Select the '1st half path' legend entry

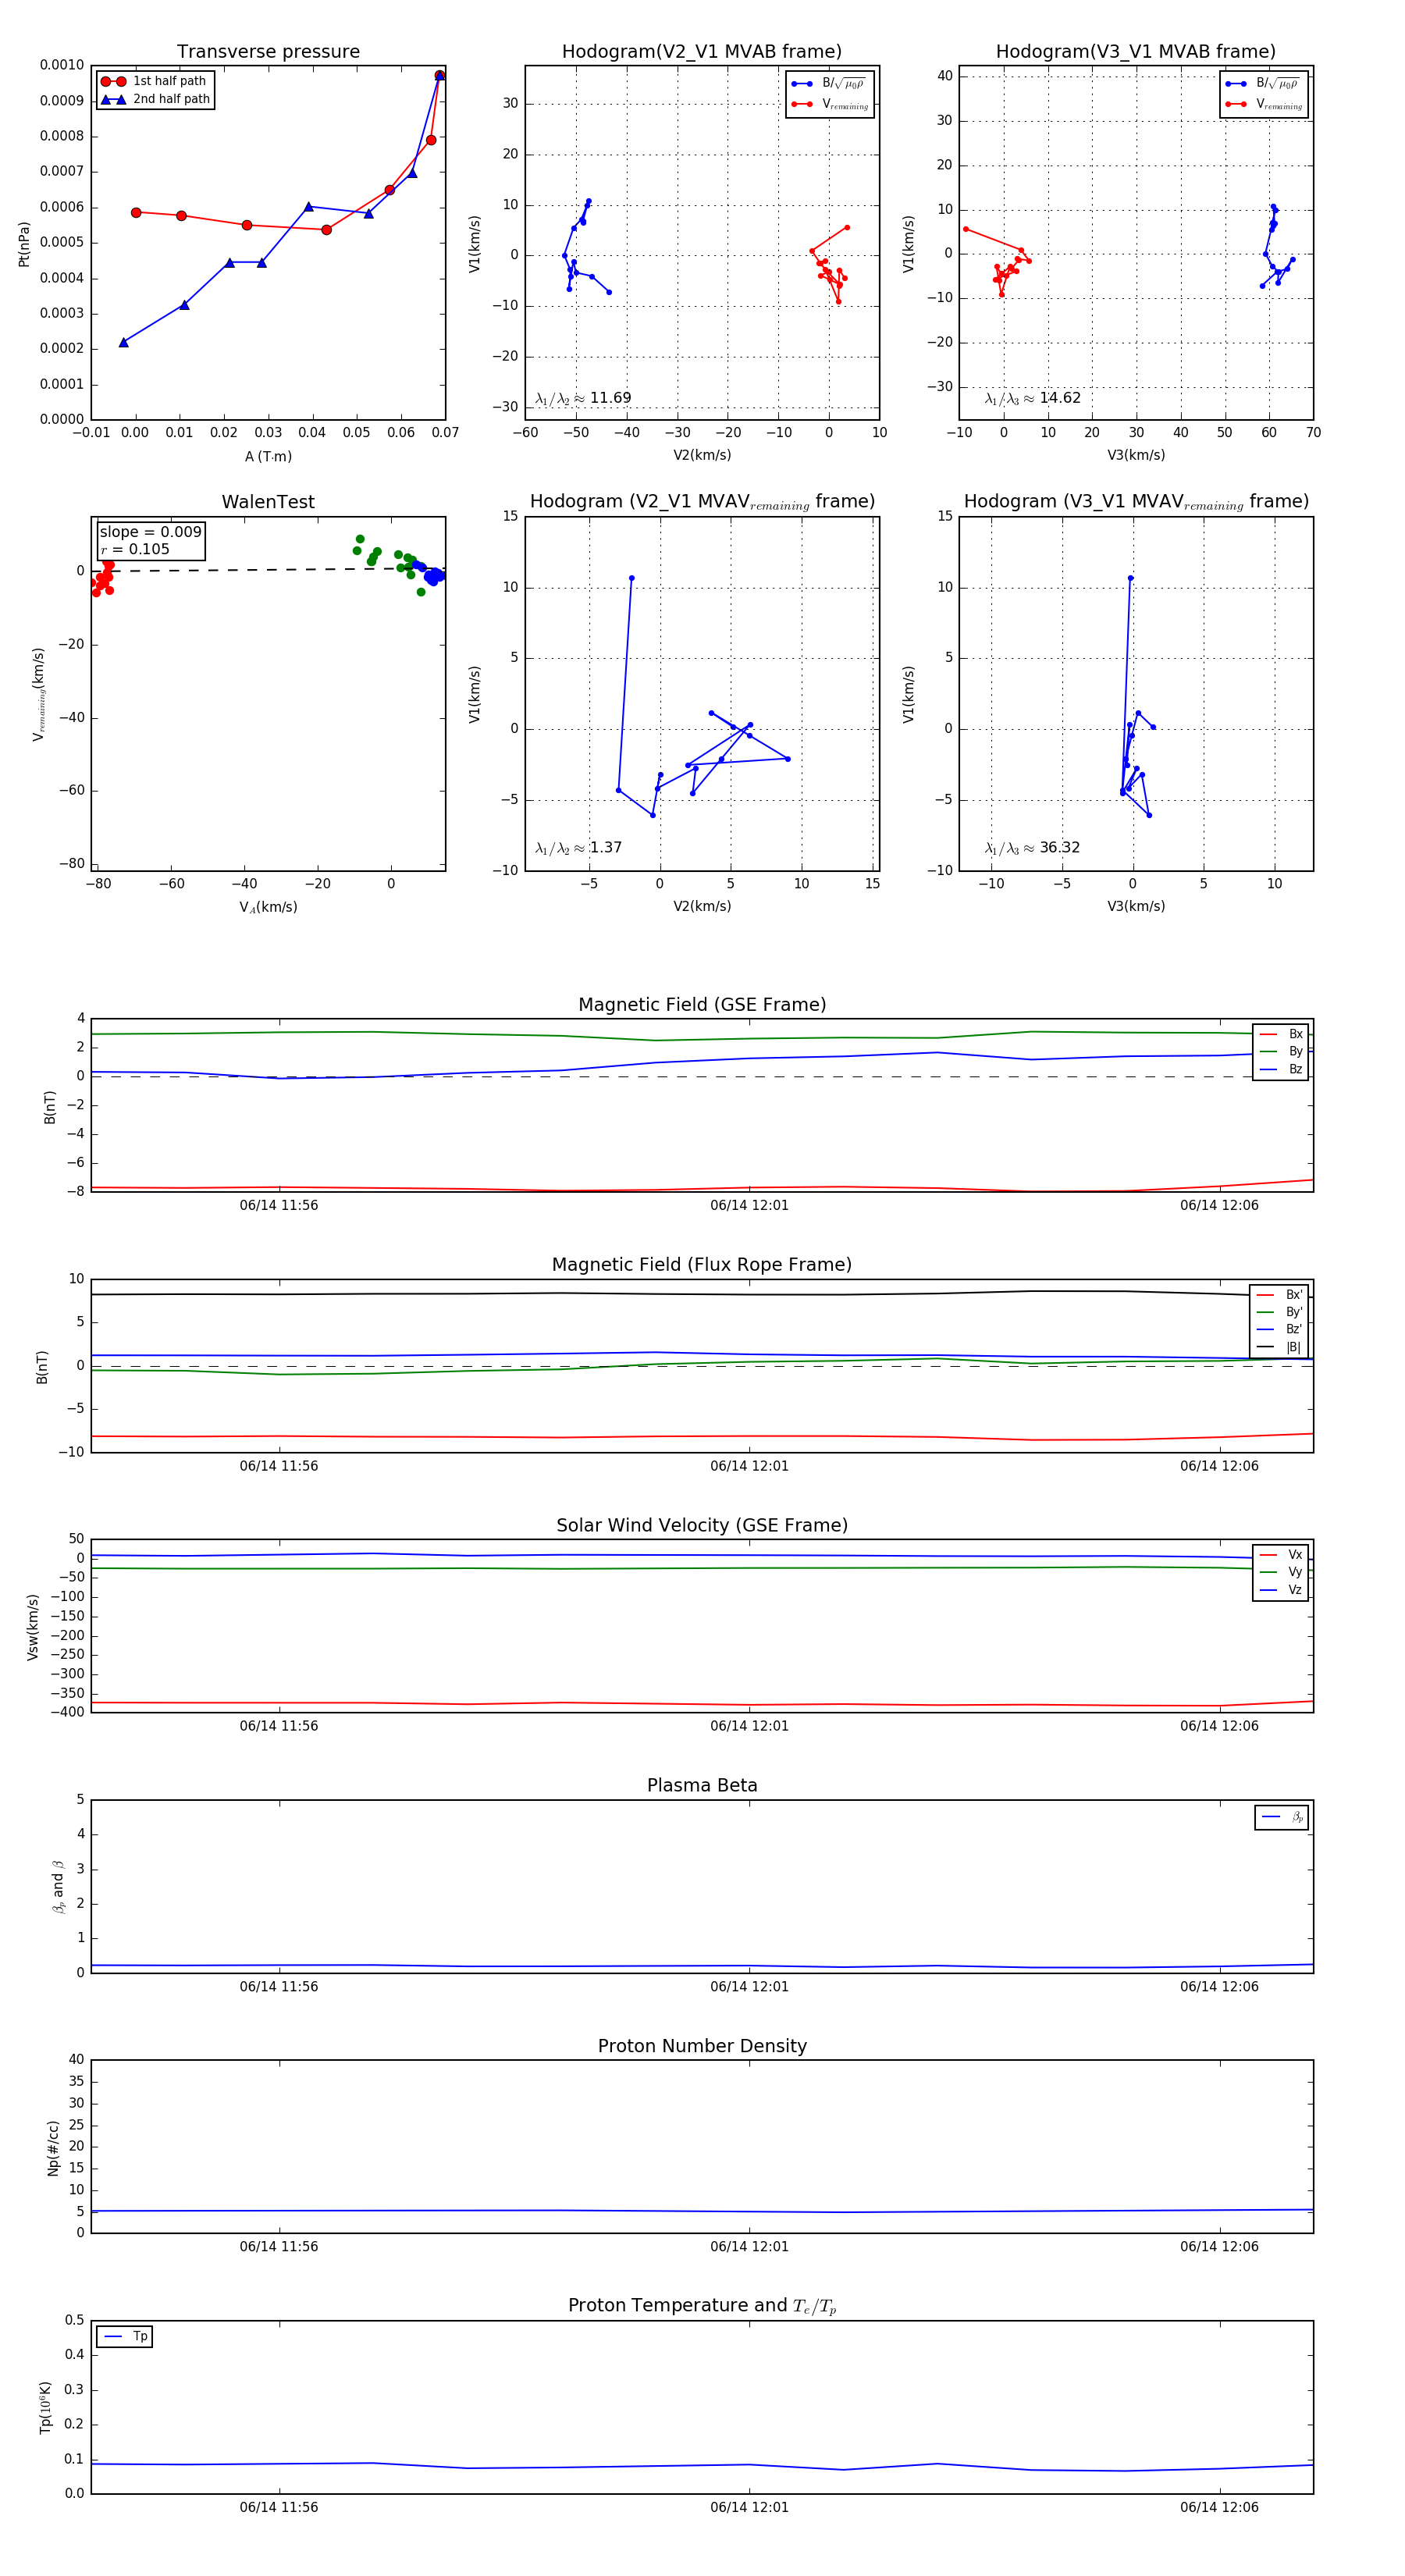pos(155,81)
